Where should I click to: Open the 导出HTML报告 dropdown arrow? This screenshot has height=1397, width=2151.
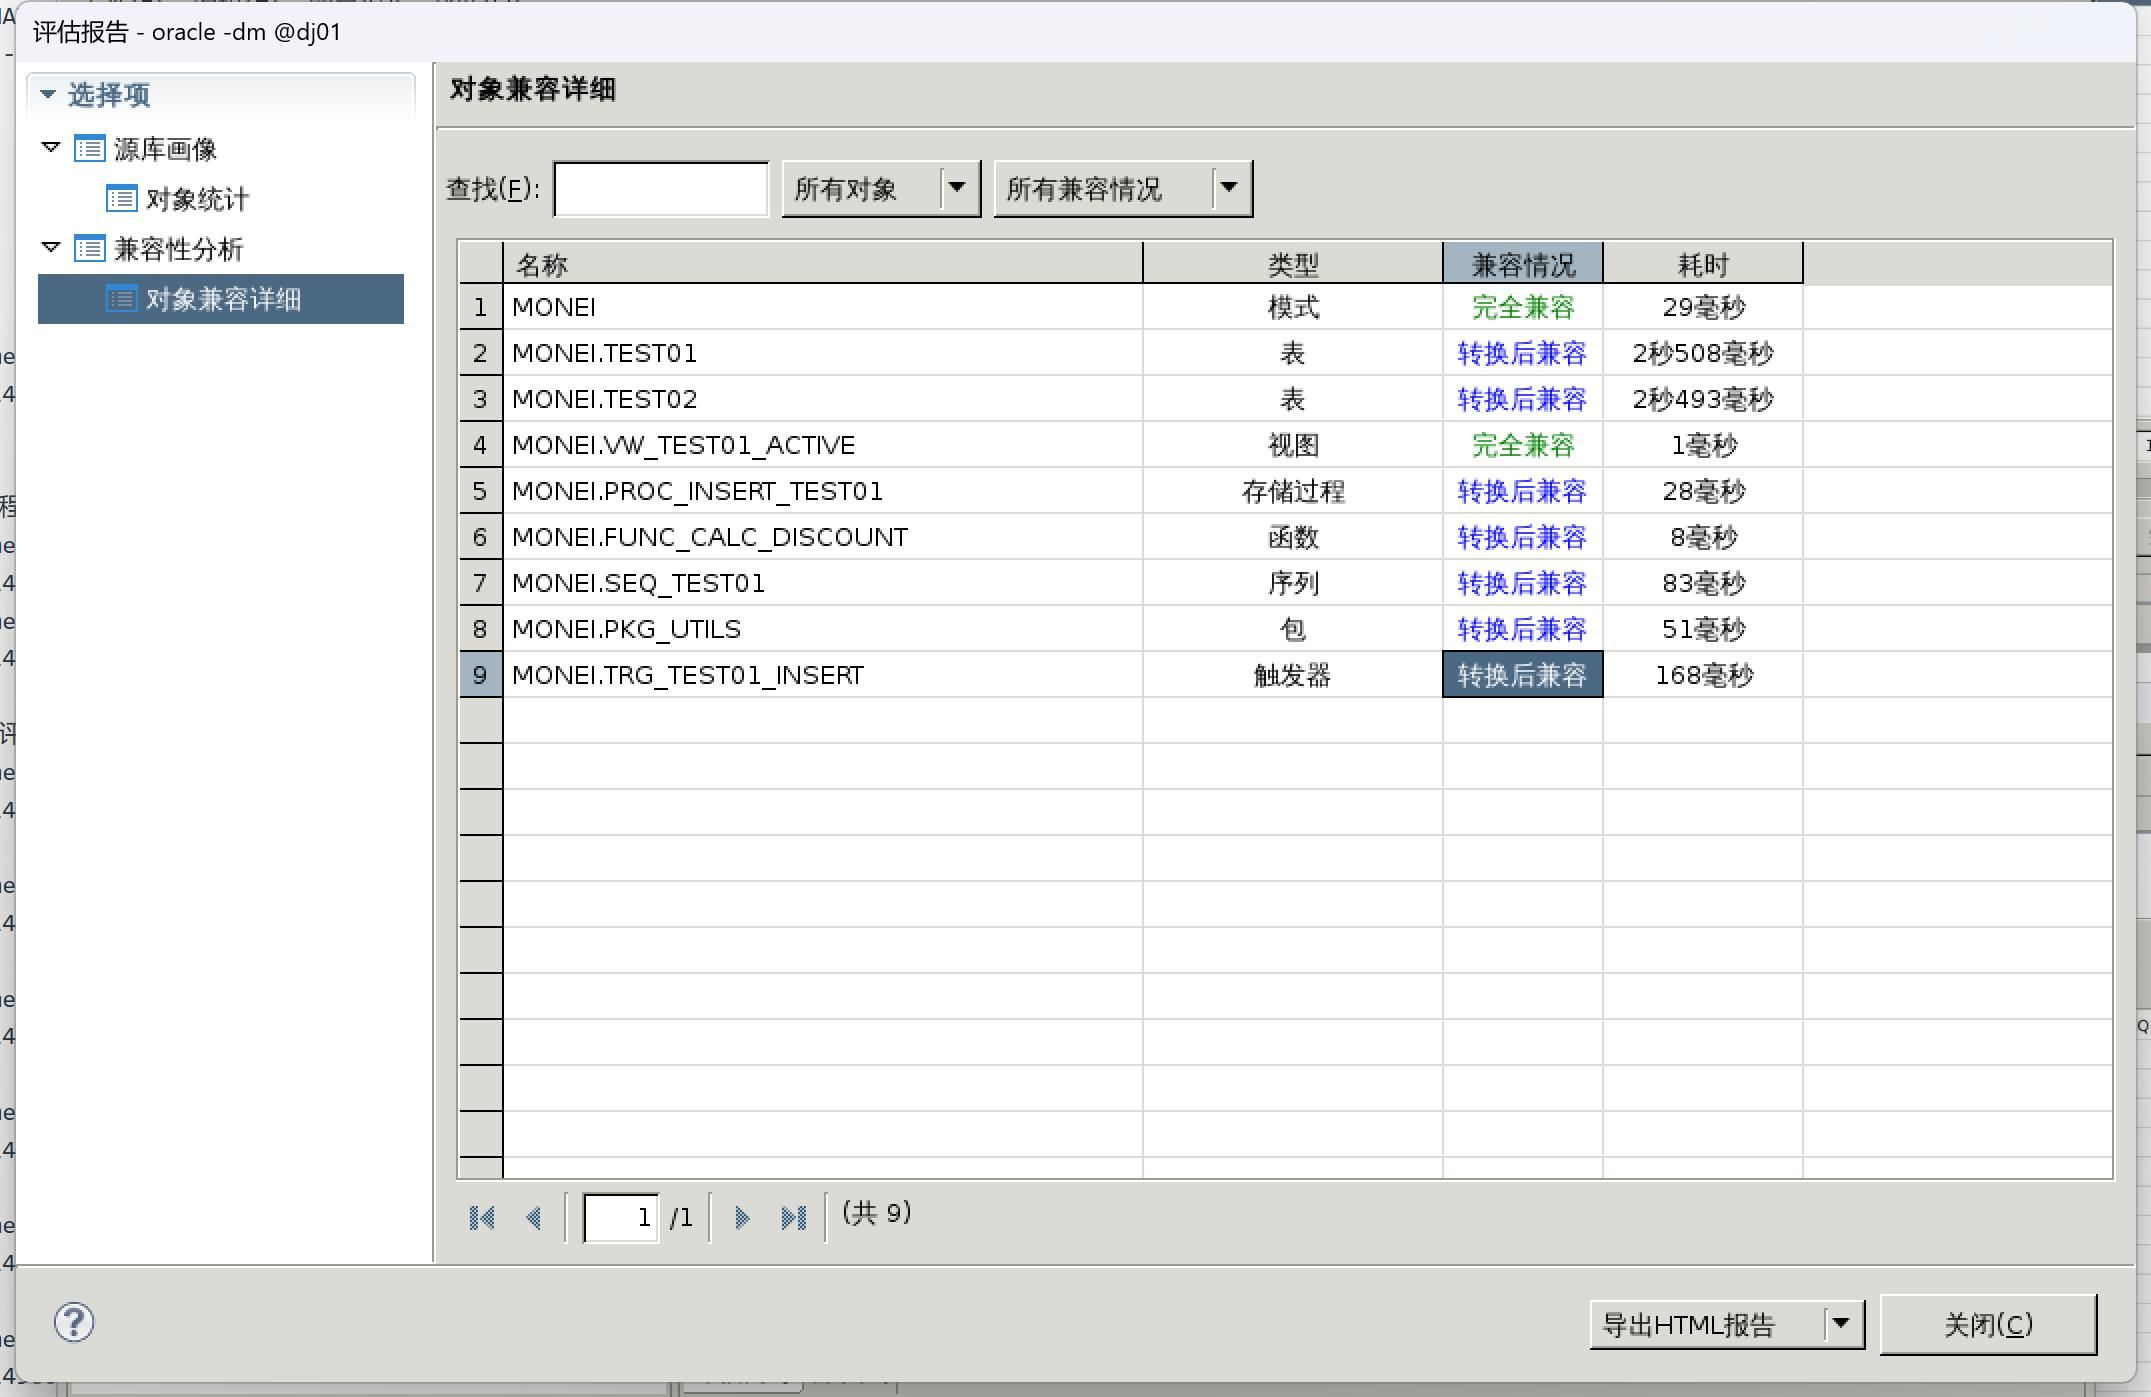1841,1324
